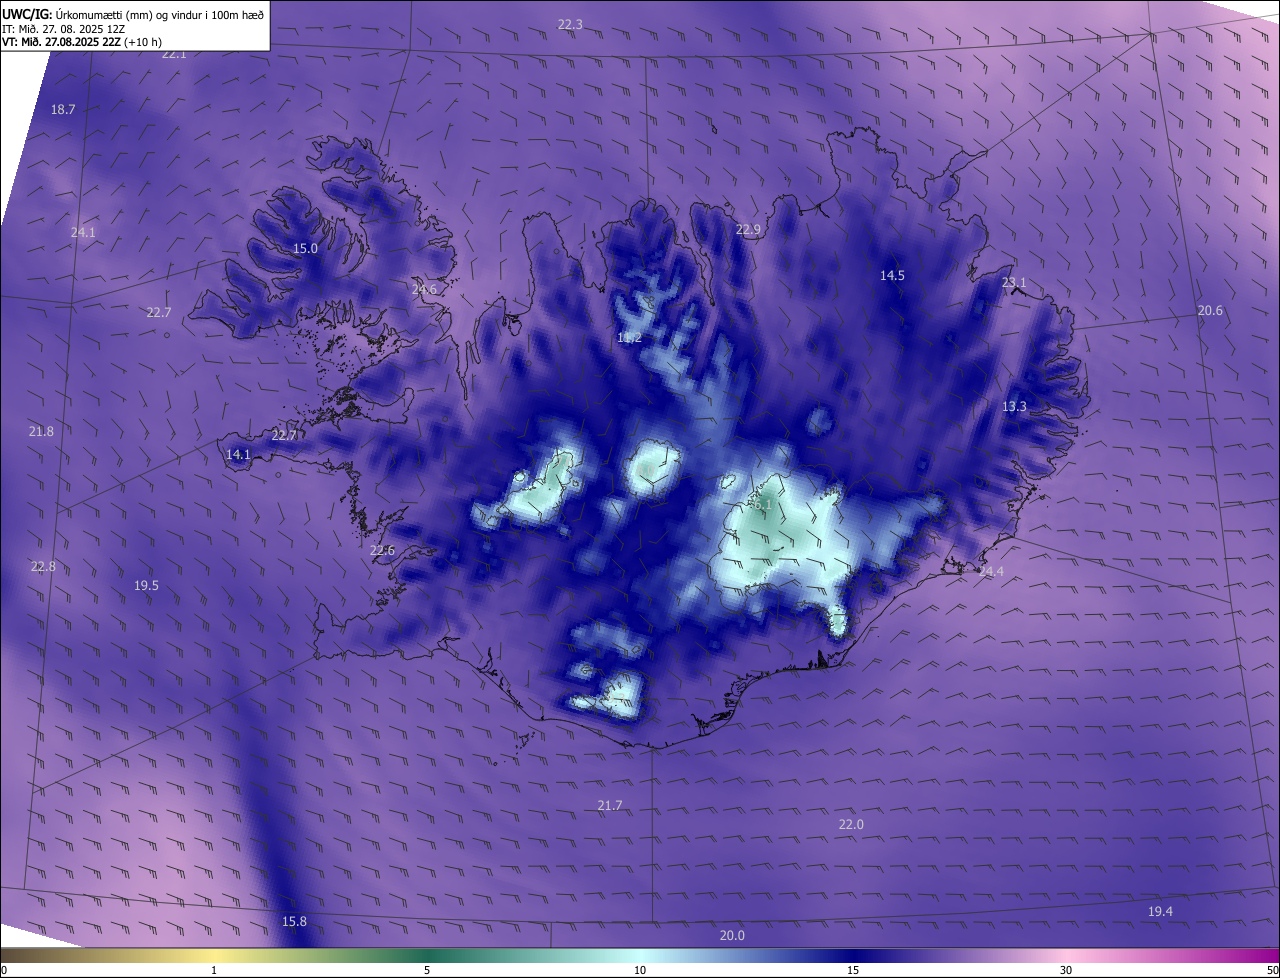Screen dimensions: 1280x978
Task: Click the "19.5" value on the map
Action: 146,585
